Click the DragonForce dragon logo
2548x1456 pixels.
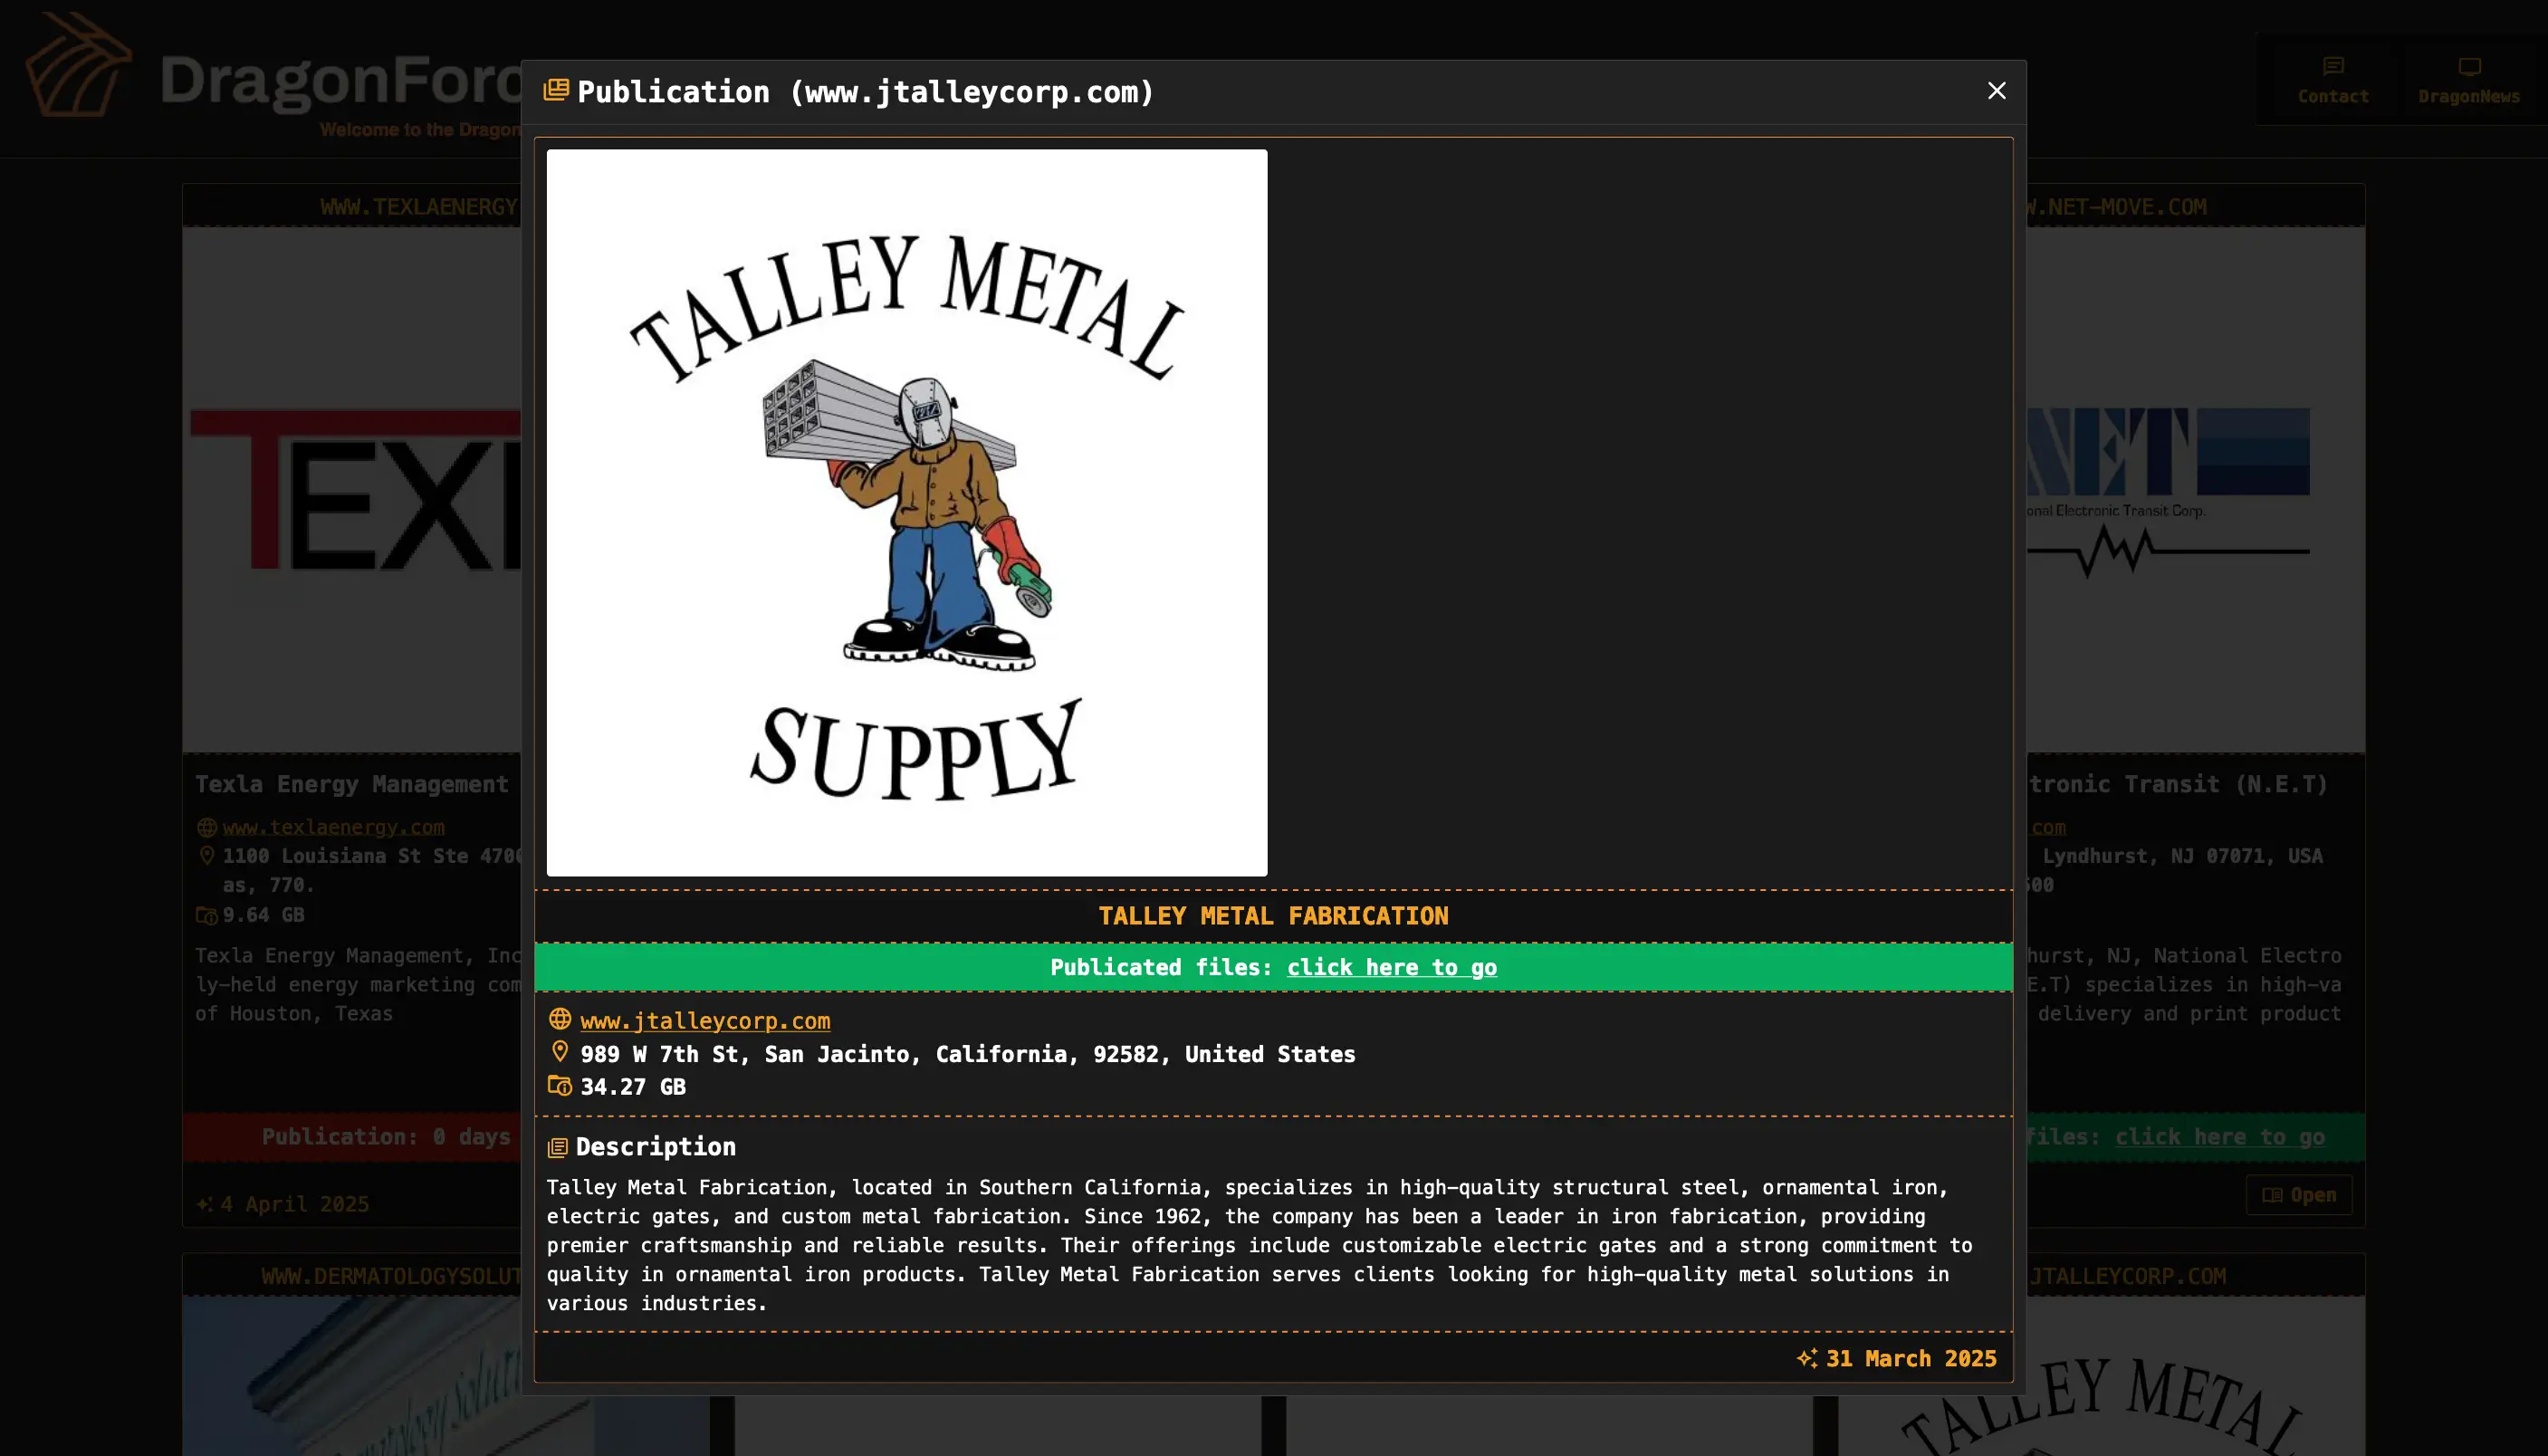pos(78,66)
